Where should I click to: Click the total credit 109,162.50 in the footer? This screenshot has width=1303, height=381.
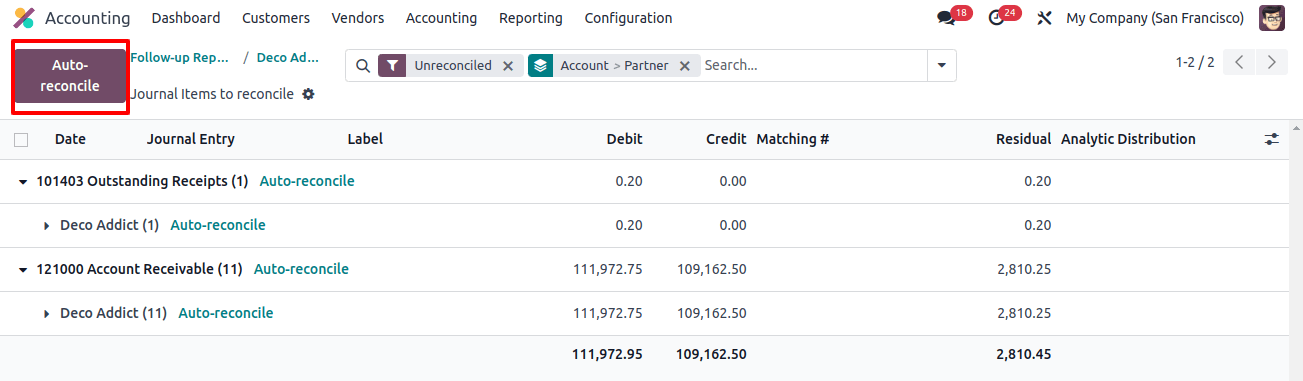(711, 354)
